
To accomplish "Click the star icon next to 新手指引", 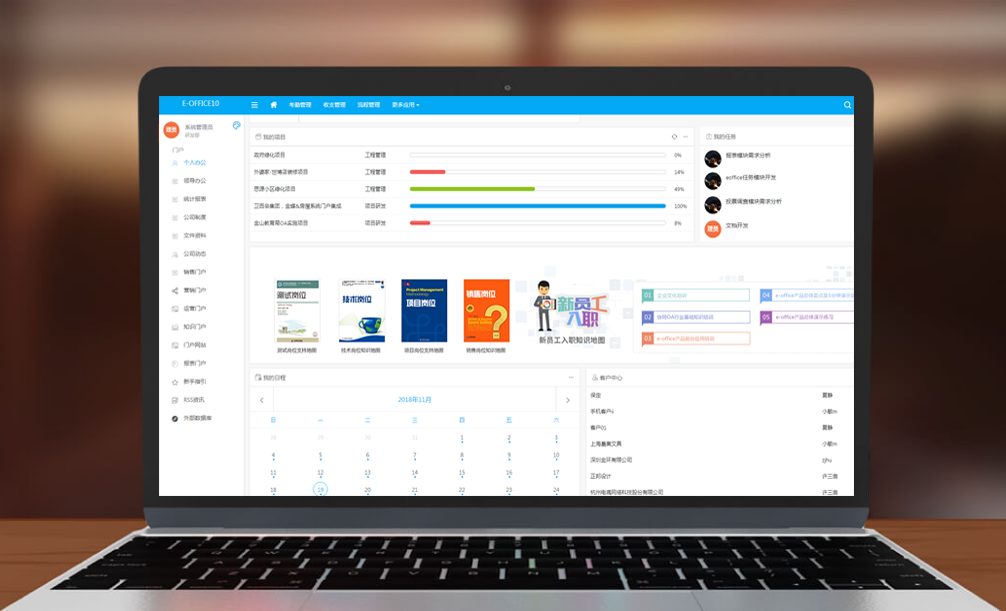I will point(175,381).
